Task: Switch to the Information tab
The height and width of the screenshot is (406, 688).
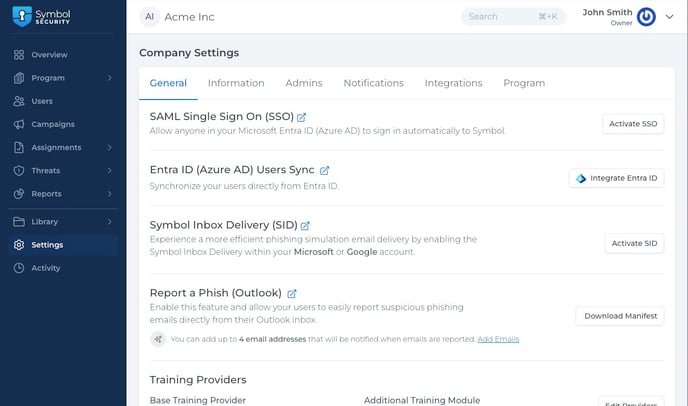Action: (x=236, y=83)
